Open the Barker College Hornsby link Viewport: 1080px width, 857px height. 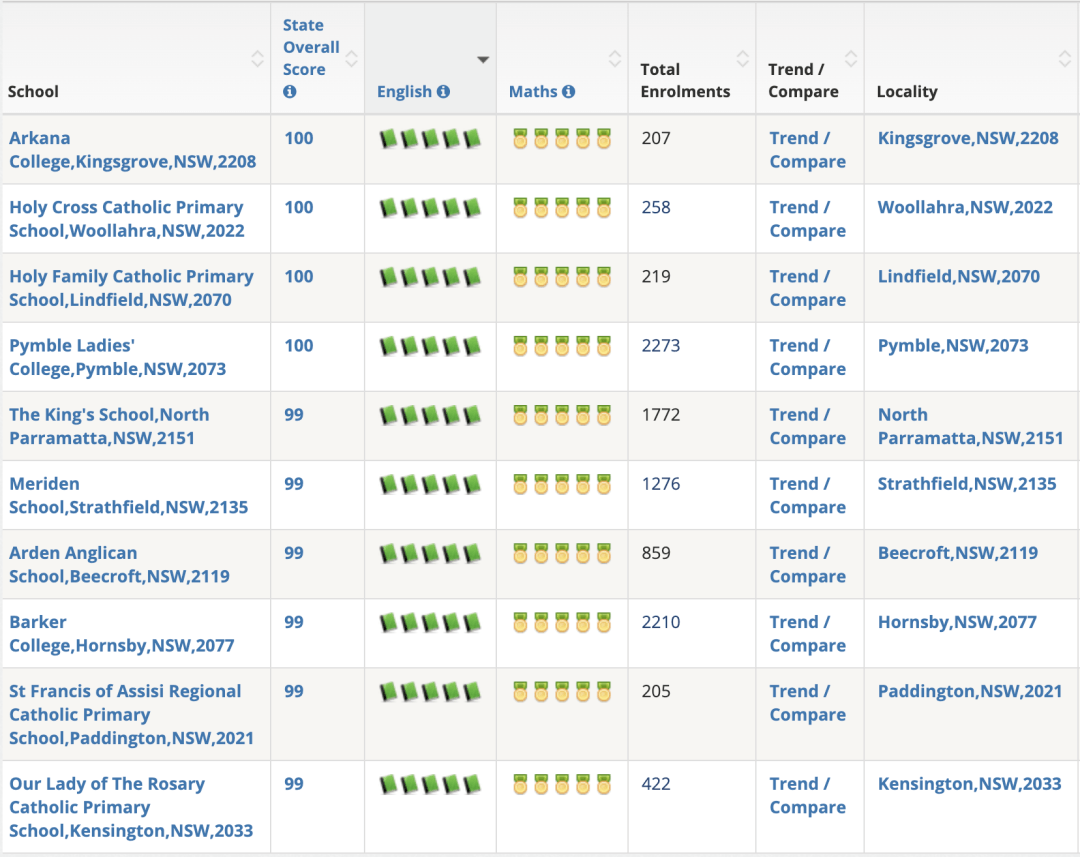coord(122,634)
